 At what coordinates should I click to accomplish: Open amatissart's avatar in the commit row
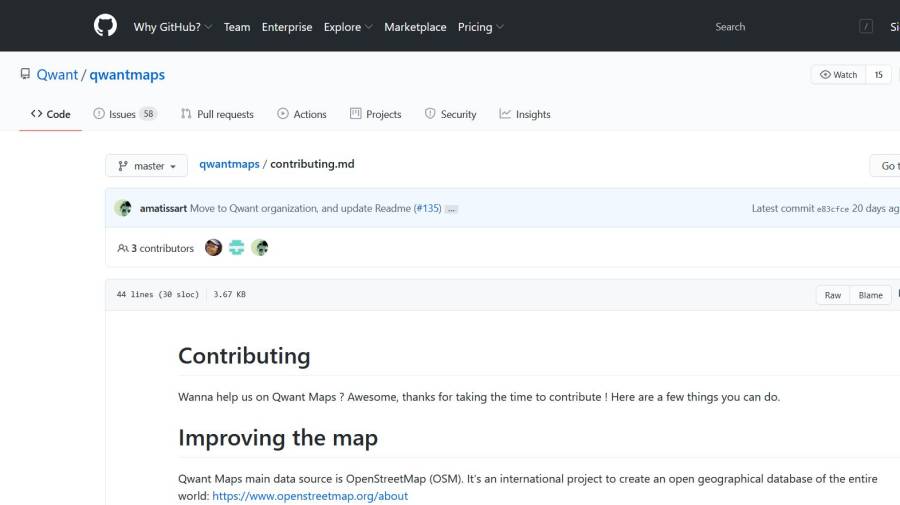pos(123,208)
